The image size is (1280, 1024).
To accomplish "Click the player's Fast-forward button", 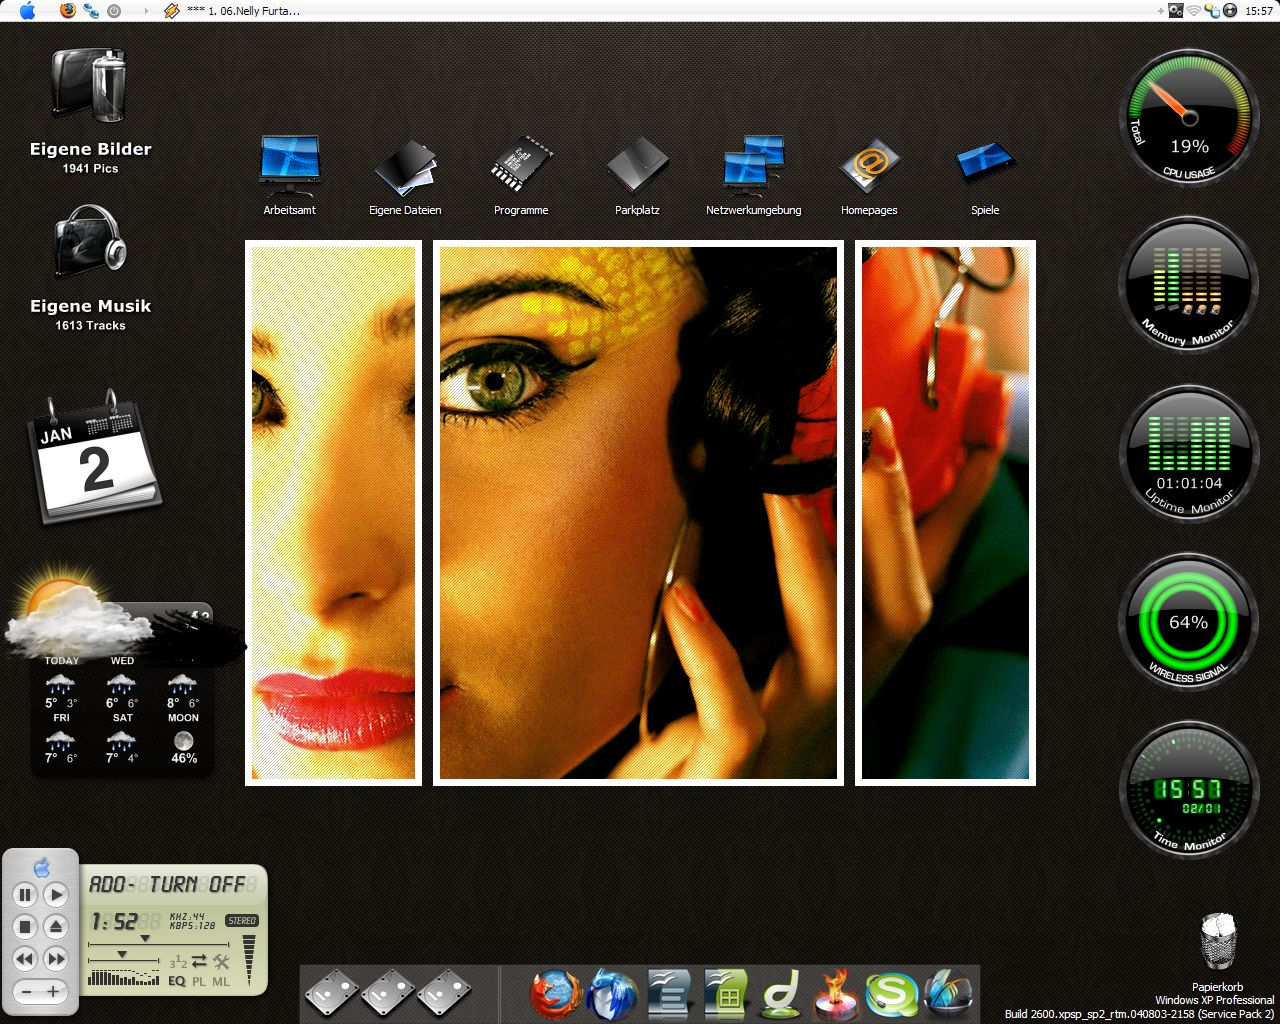I will (x=56, y=959).
